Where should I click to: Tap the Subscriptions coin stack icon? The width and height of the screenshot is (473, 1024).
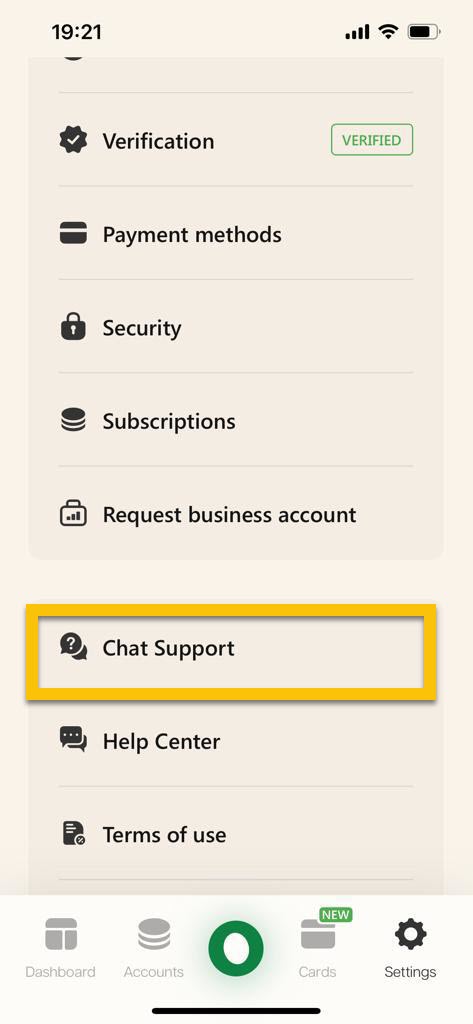(73, 420)
